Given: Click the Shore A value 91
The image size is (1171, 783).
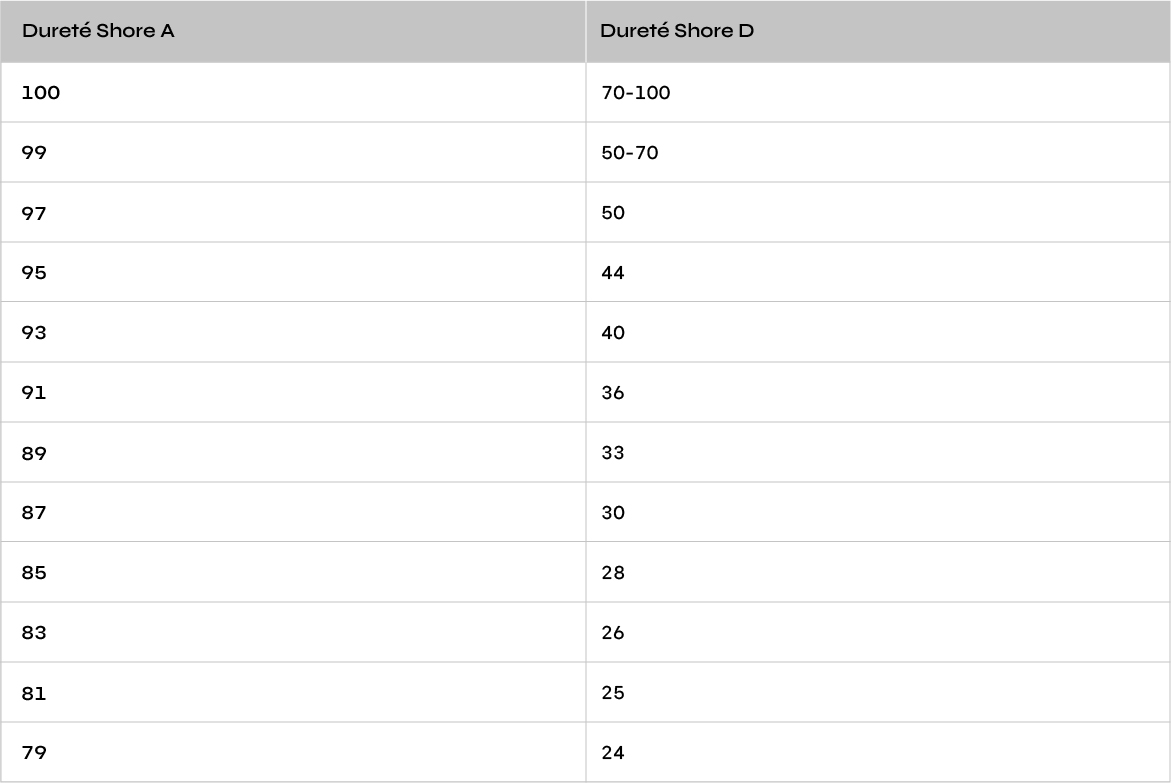Looking at the screenshot, I should (34, 392).
